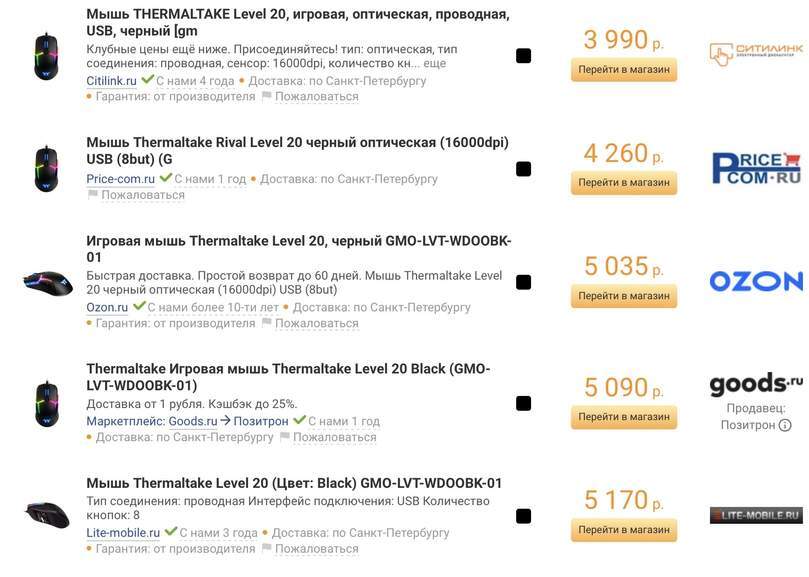Click the black color swatch in Ozon listing
The image size is (809, 577).
pyautogui.click(x=523, y=282)
